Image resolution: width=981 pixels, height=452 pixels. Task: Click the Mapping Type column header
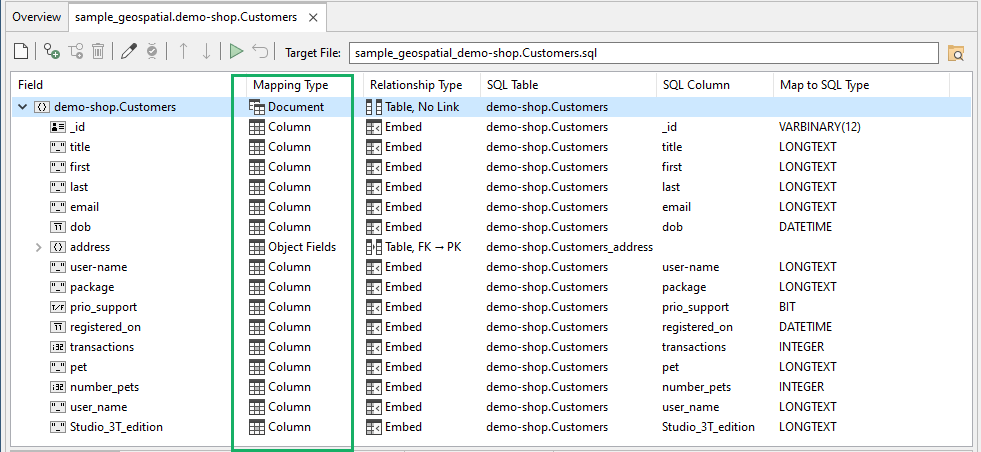pos(290,85)
